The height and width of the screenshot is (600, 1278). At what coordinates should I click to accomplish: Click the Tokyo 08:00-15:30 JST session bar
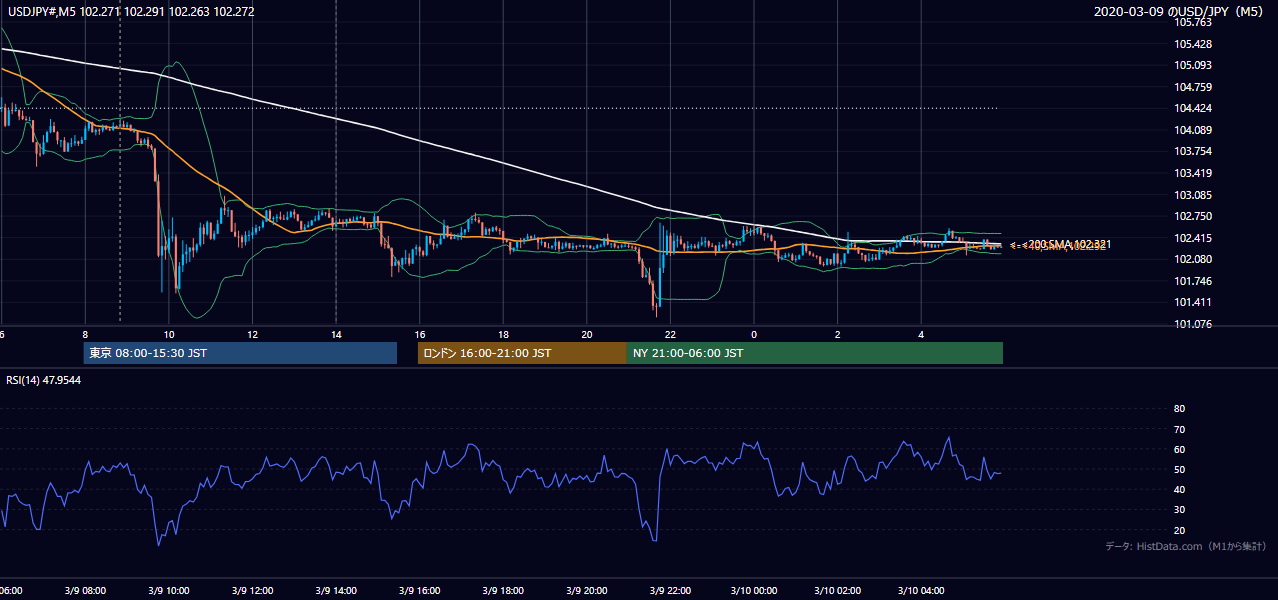tap(240, 353)
